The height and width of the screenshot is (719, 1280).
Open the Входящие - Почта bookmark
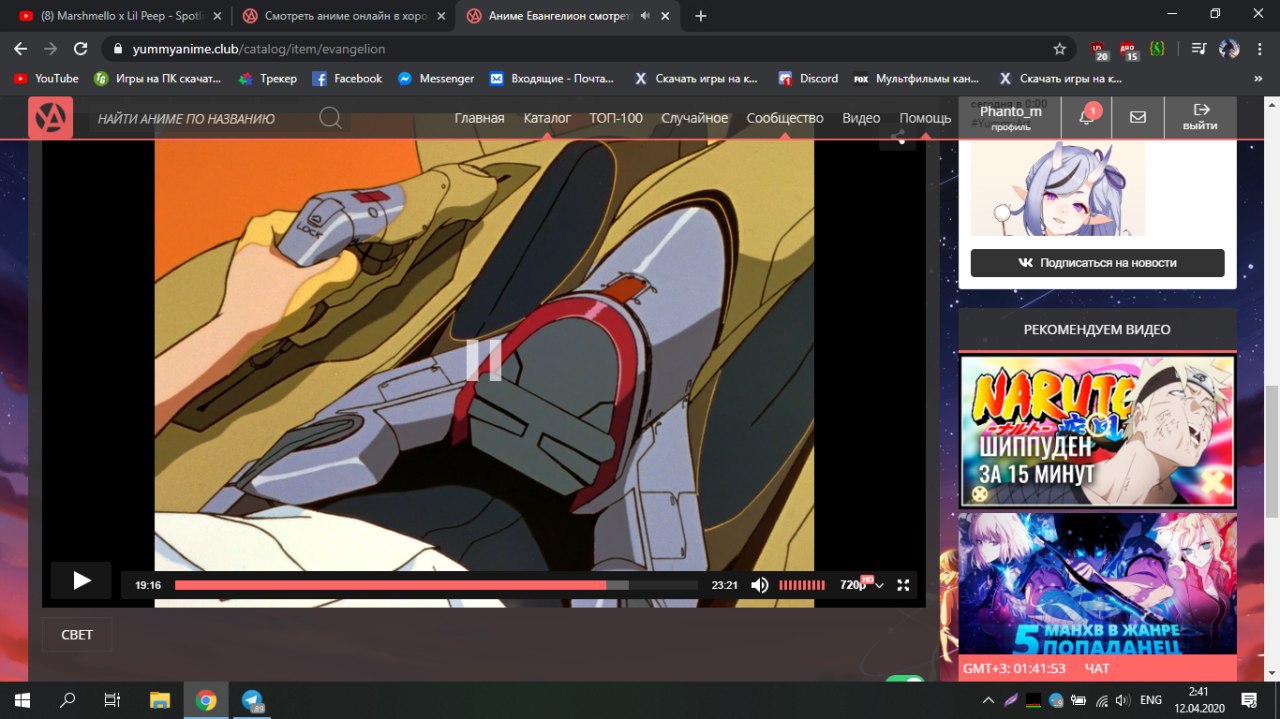[551, 78]
